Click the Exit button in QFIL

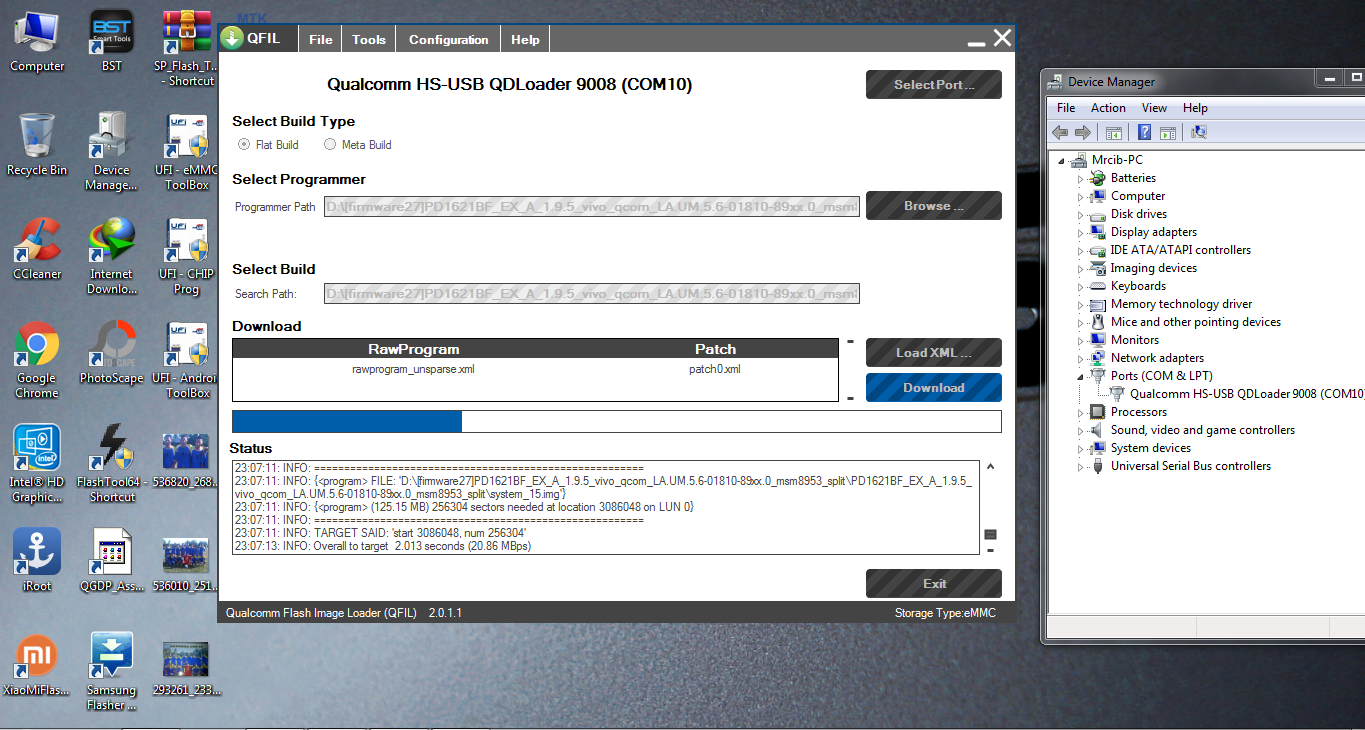[934, 584]
